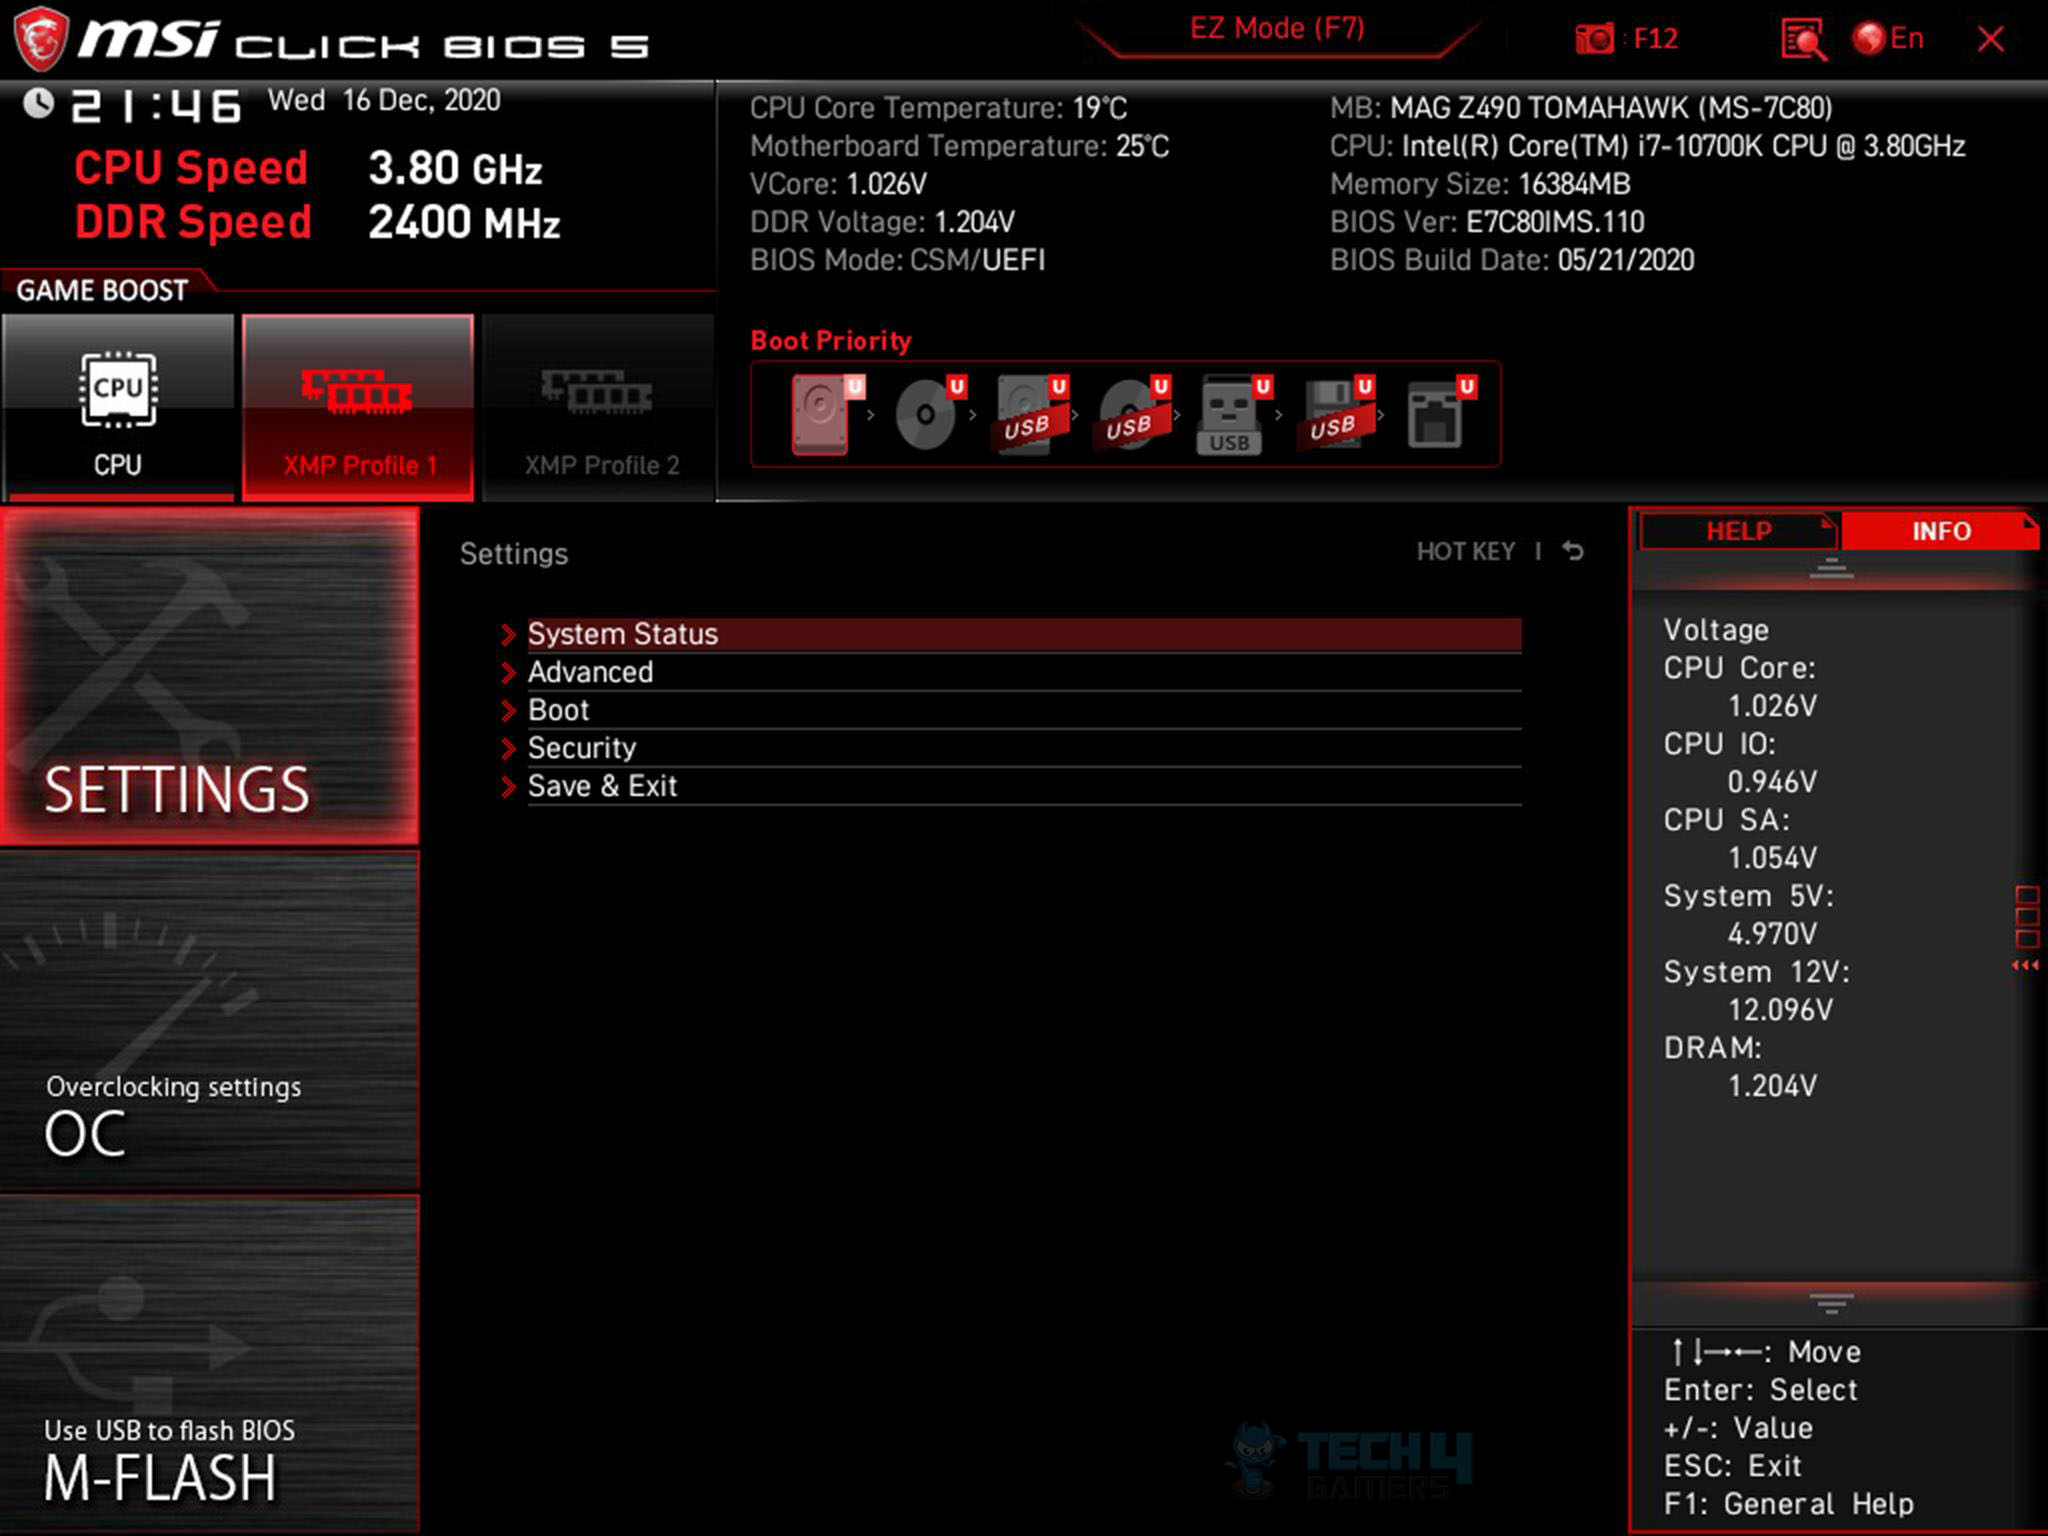
Task: Click the red triple-arrow side panel toggle
Action: point(2025,965)
